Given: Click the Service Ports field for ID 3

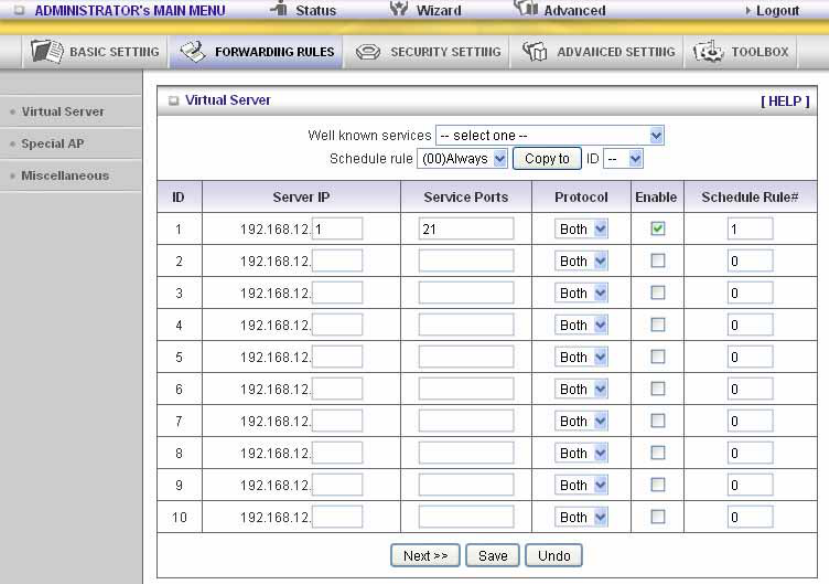Looking at the screenshot, I should (x=466, y=293).
